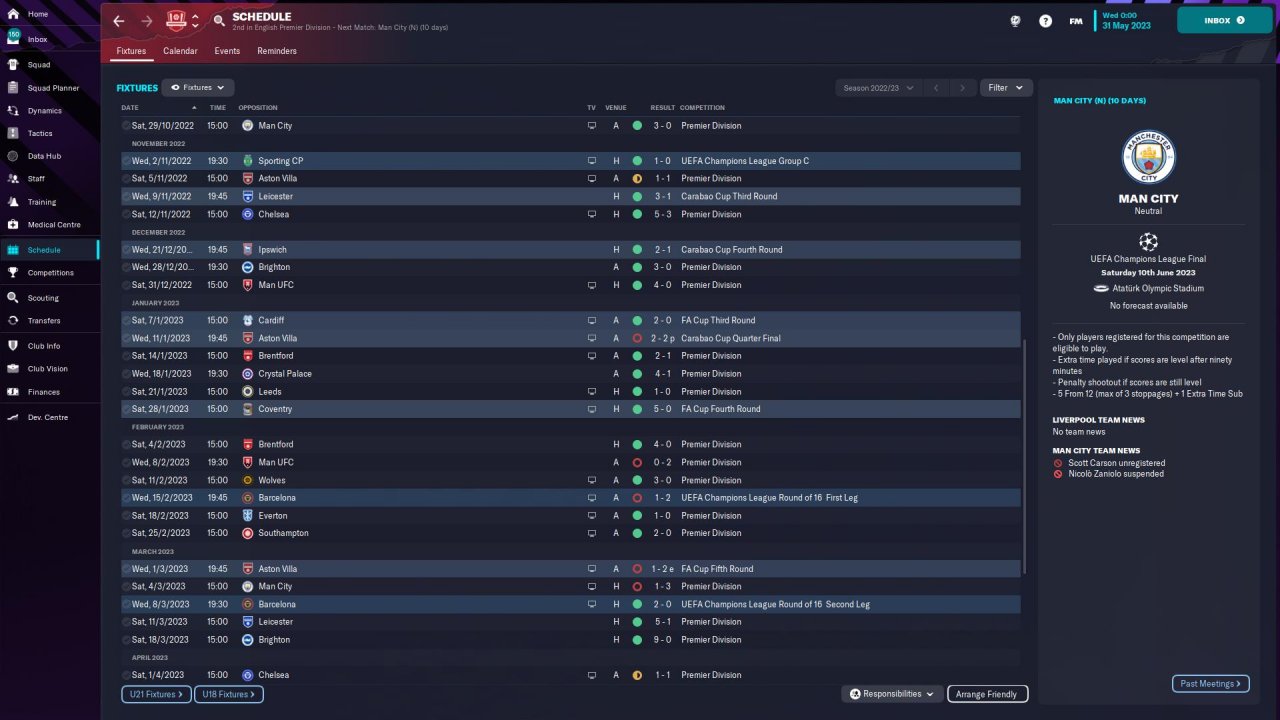Open the Squad icon in the sidebar
Screen dimensions: 1280x720
tap(13, 65)
